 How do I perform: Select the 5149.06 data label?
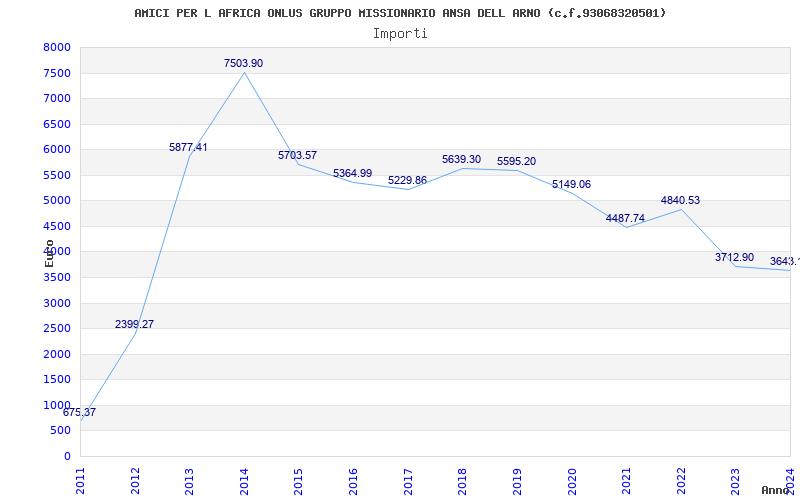(x=571, y=184)
